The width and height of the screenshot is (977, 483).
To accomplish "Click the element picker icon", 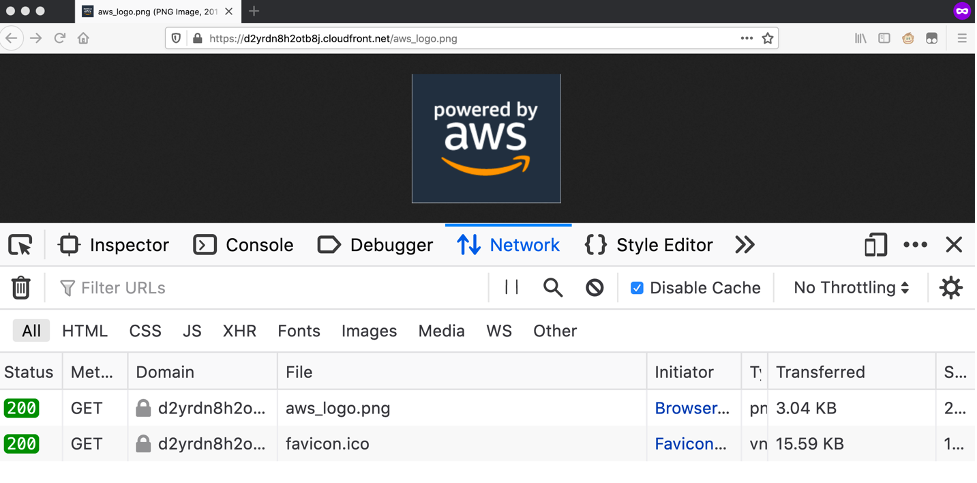I will point(20,245).
